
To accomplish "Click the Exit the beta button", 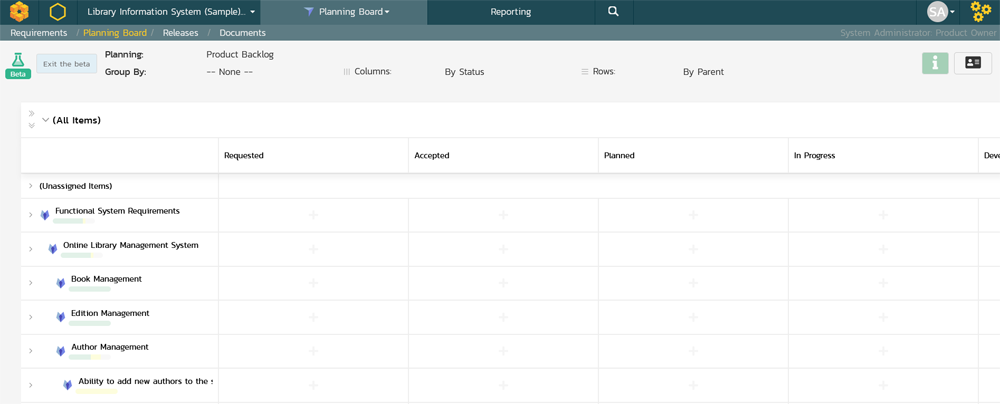I will coord(66,64).
